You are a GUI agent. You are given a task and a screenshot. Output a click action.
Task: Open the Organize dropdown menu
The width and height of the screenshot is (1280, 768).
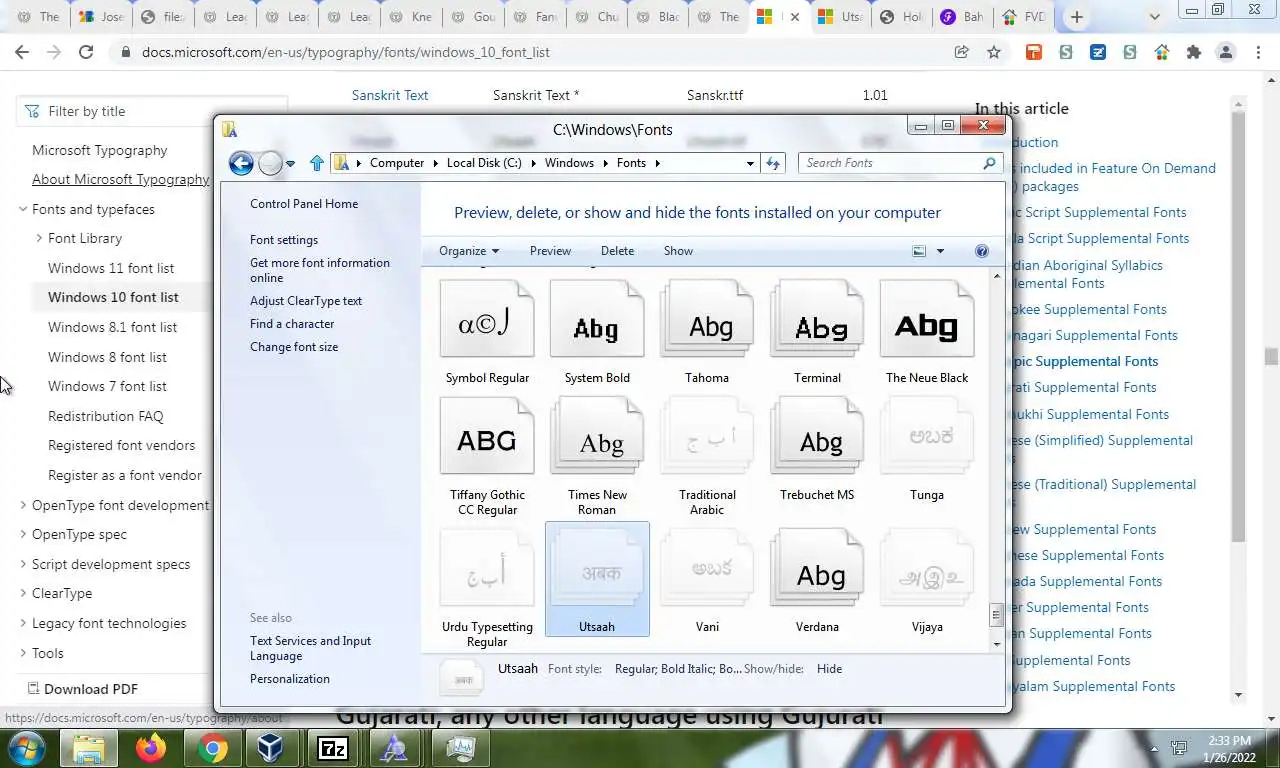(x=469, y=251)
